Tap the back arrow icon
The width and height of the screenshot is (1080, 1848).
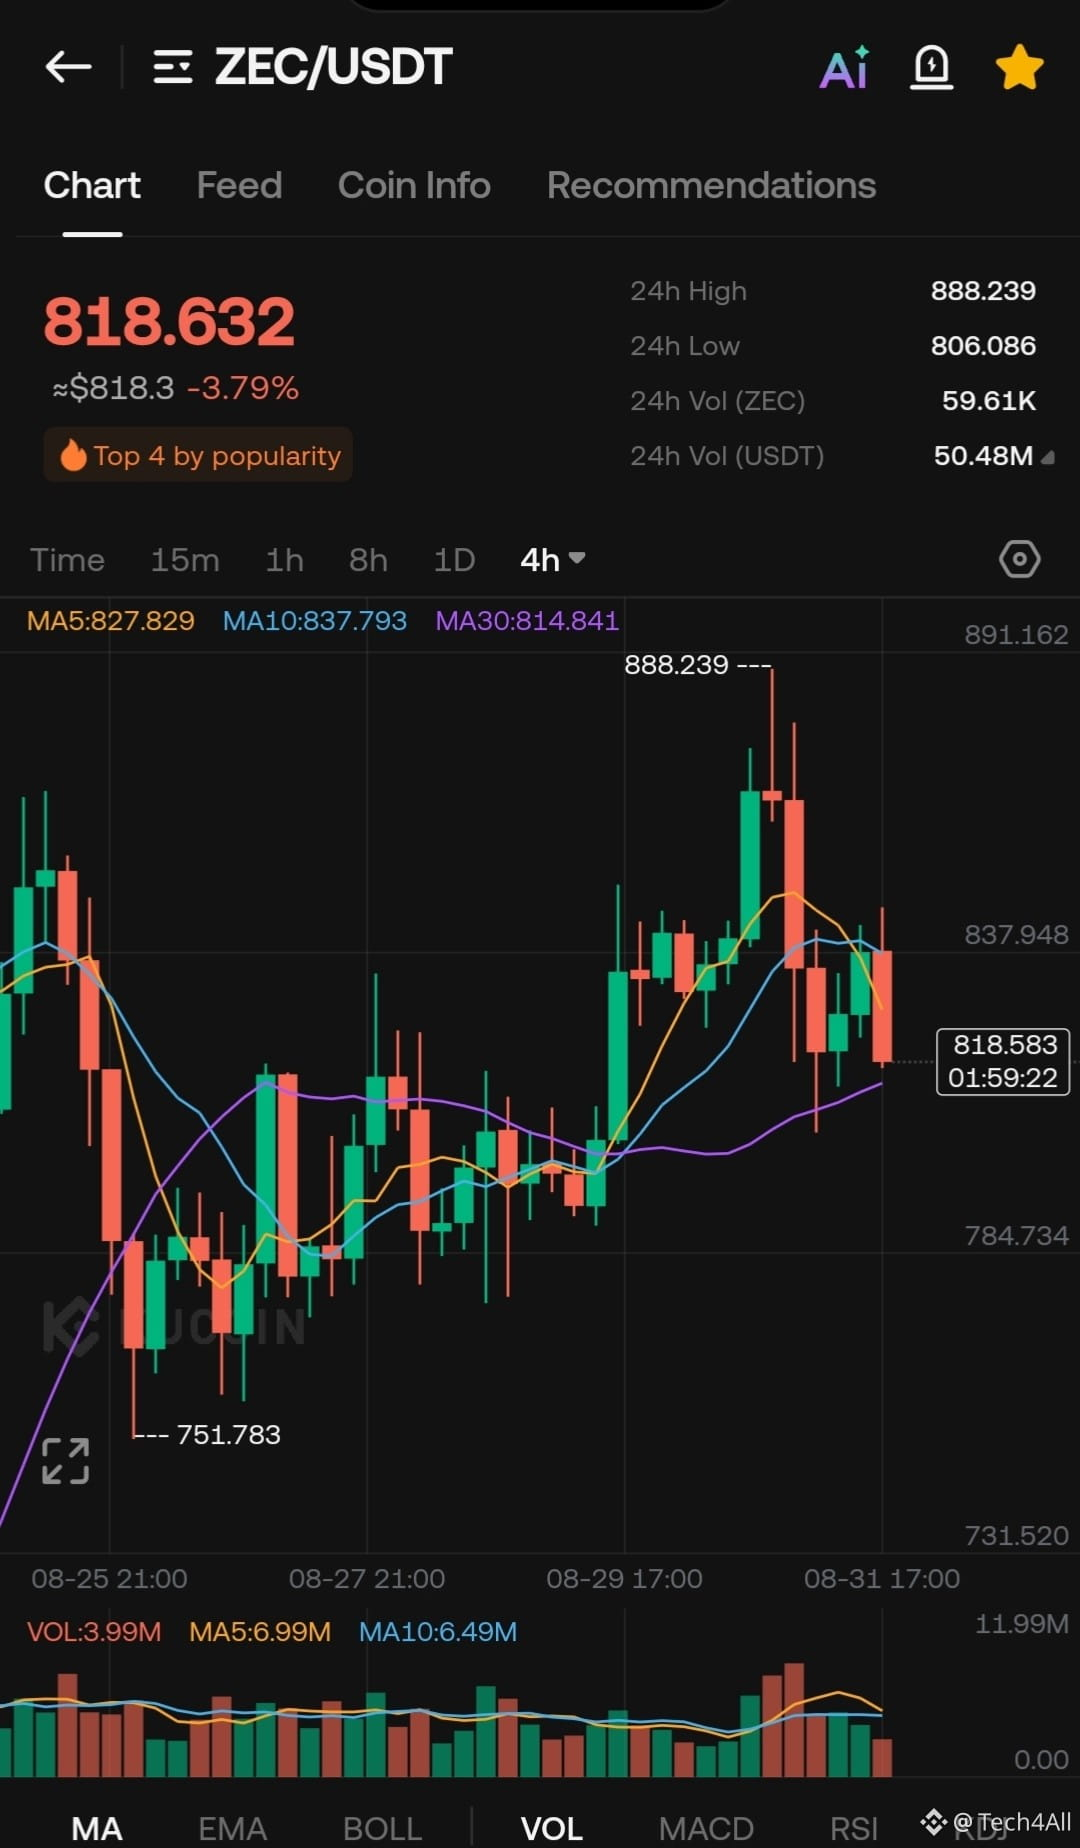(68, 67)
